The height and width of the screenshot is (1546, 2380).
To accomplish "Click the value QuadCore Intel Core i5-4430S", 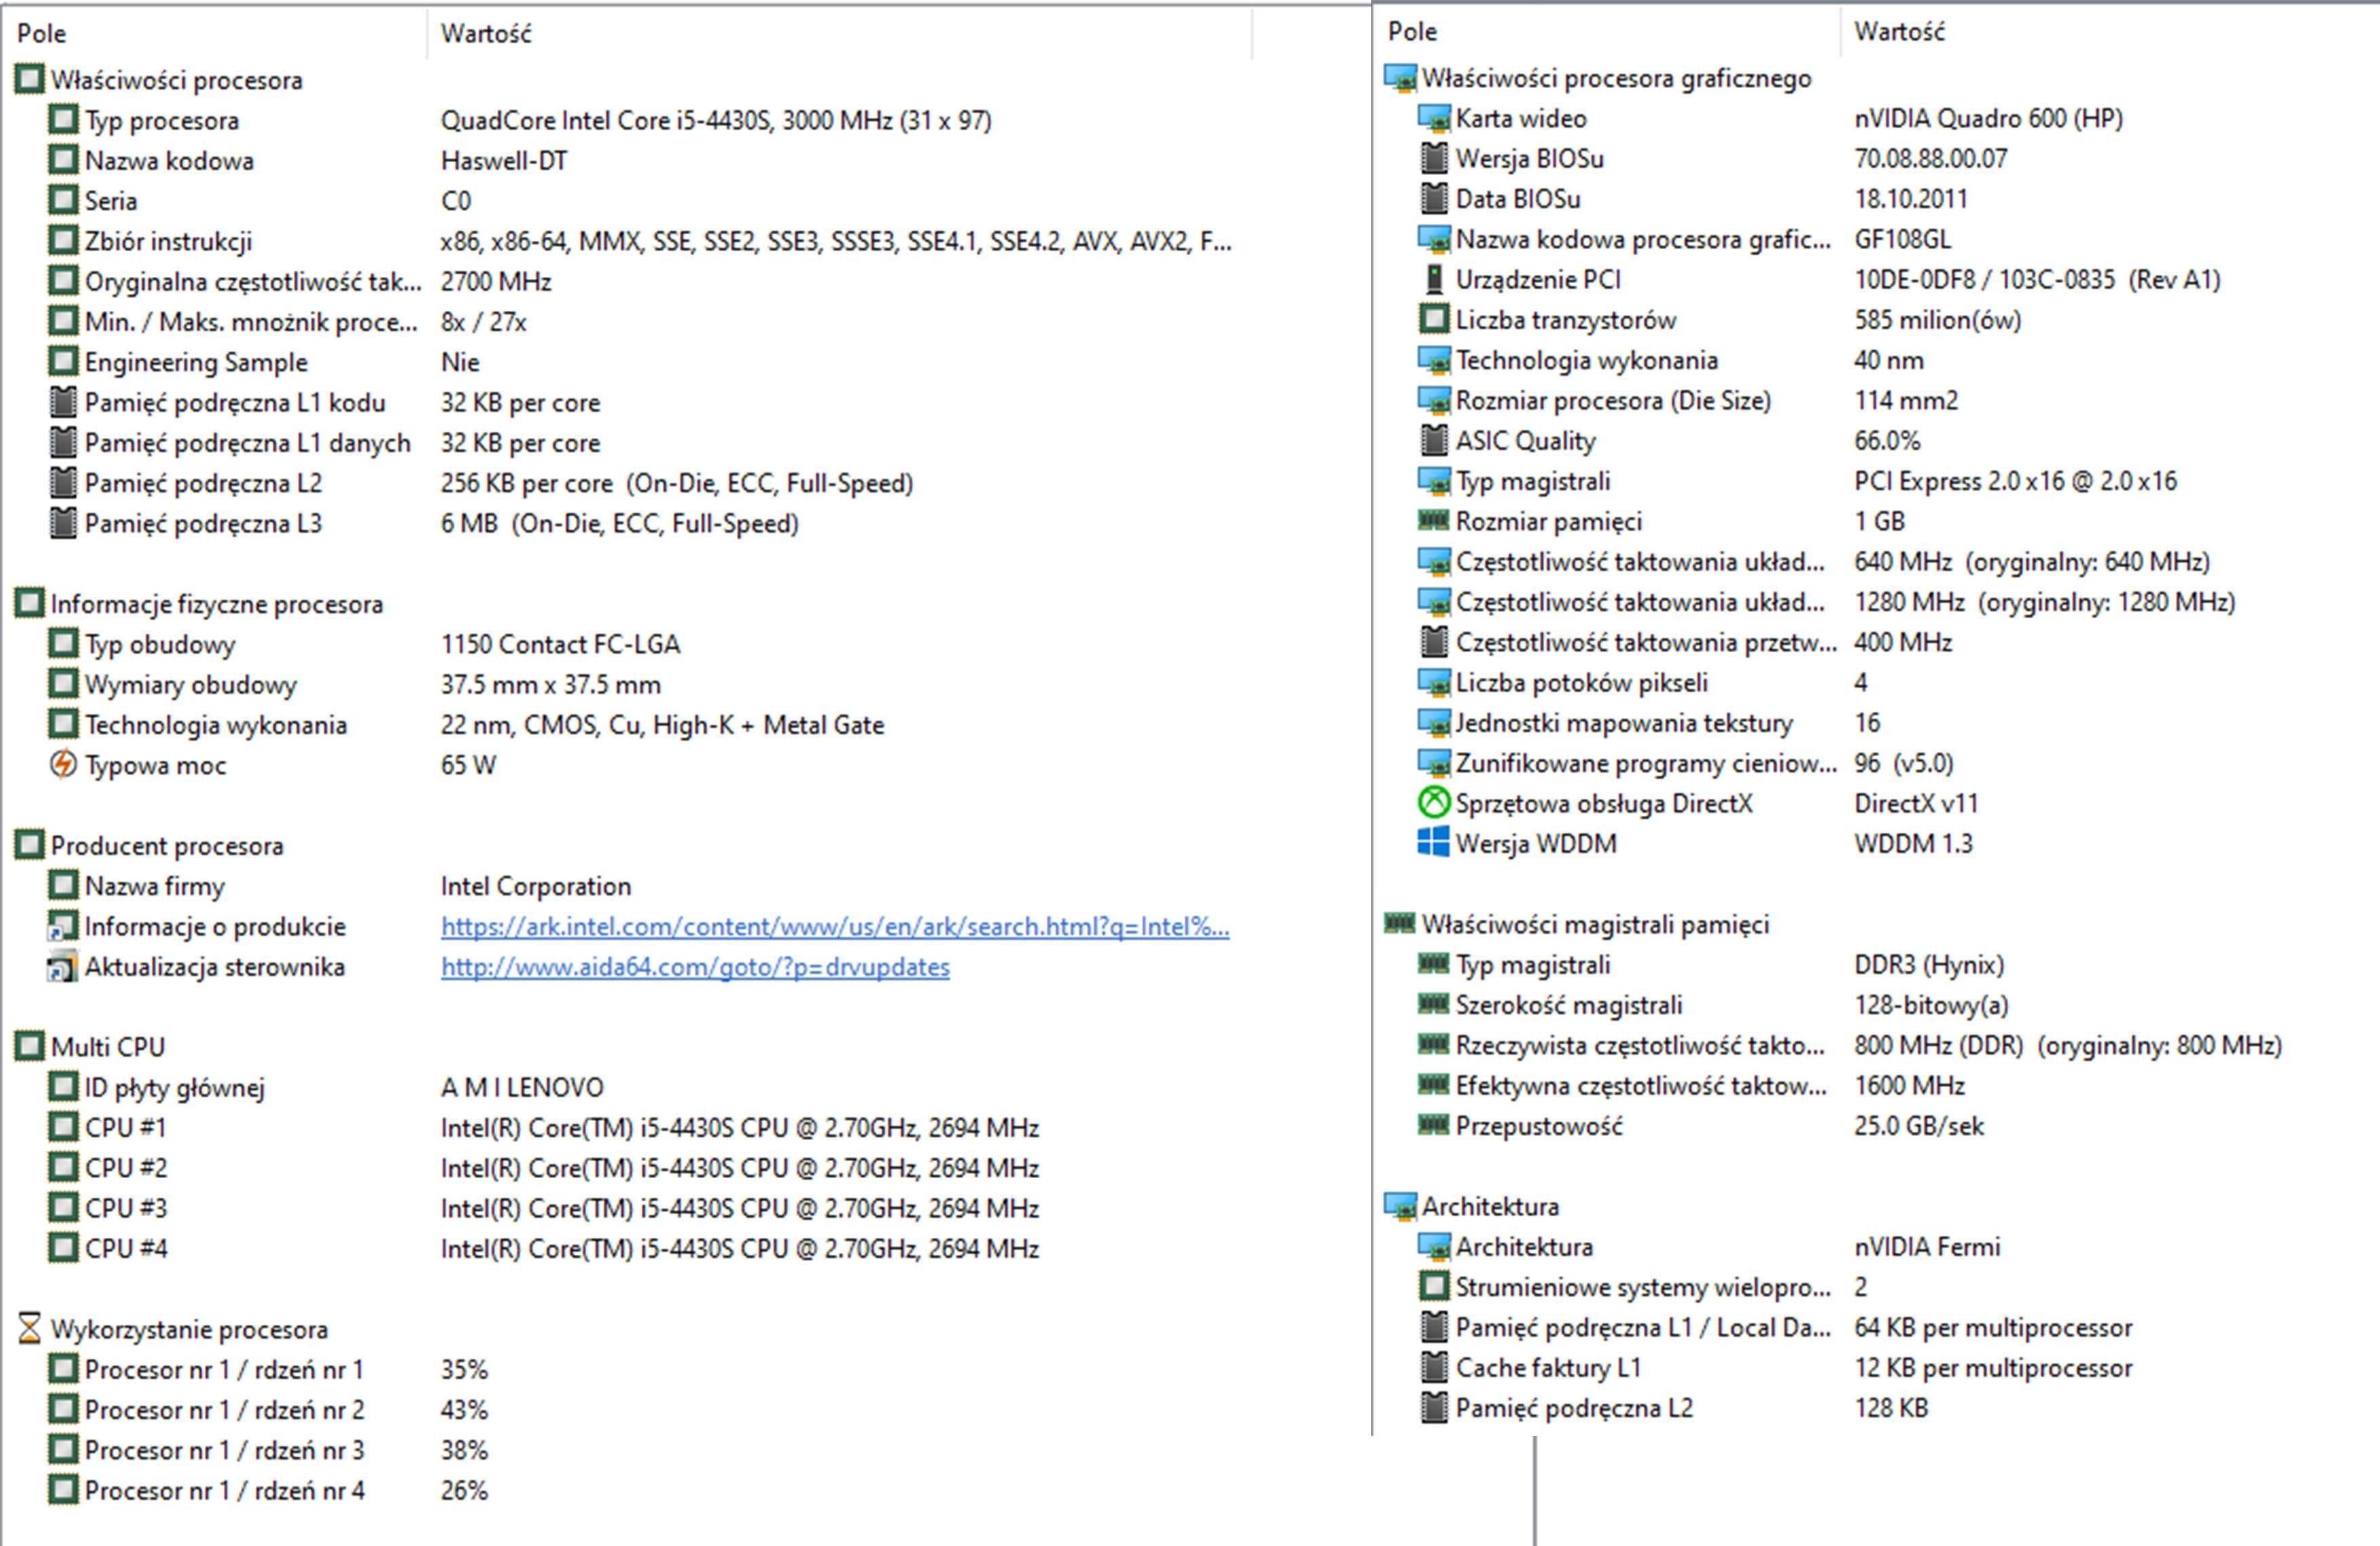I will pos(716,120).
